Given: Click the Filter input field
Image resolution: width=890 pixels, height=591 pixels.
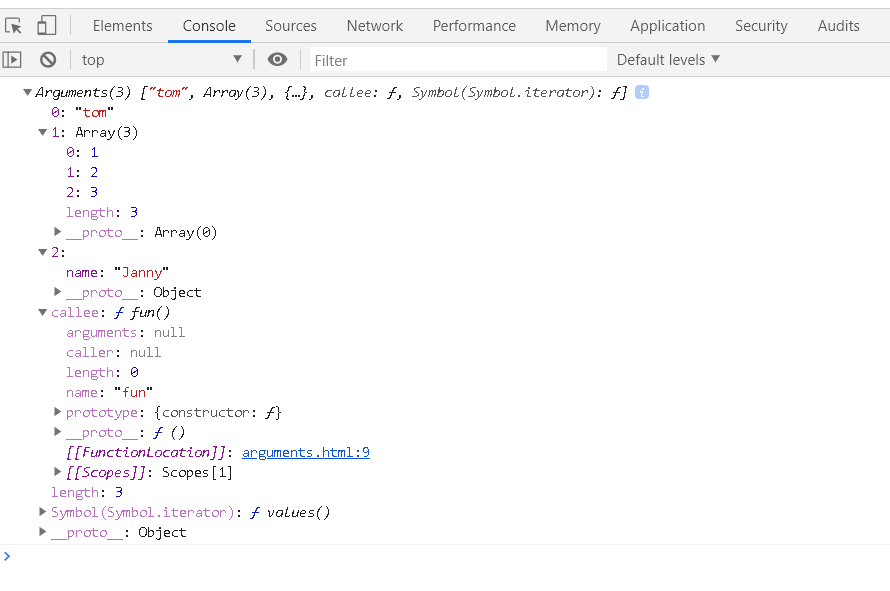Looking at the screenshot, I should [x=458, y=60].
